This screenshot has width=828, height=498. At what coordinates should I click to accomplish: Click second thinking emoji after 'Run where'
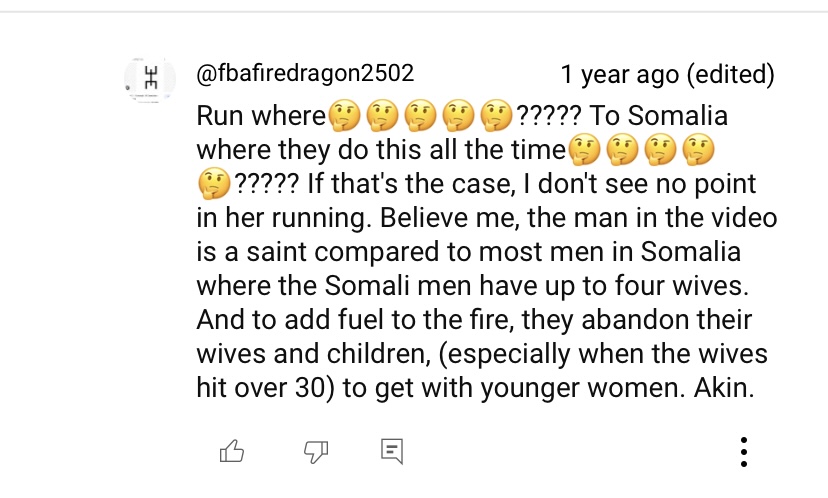point(382,116)
